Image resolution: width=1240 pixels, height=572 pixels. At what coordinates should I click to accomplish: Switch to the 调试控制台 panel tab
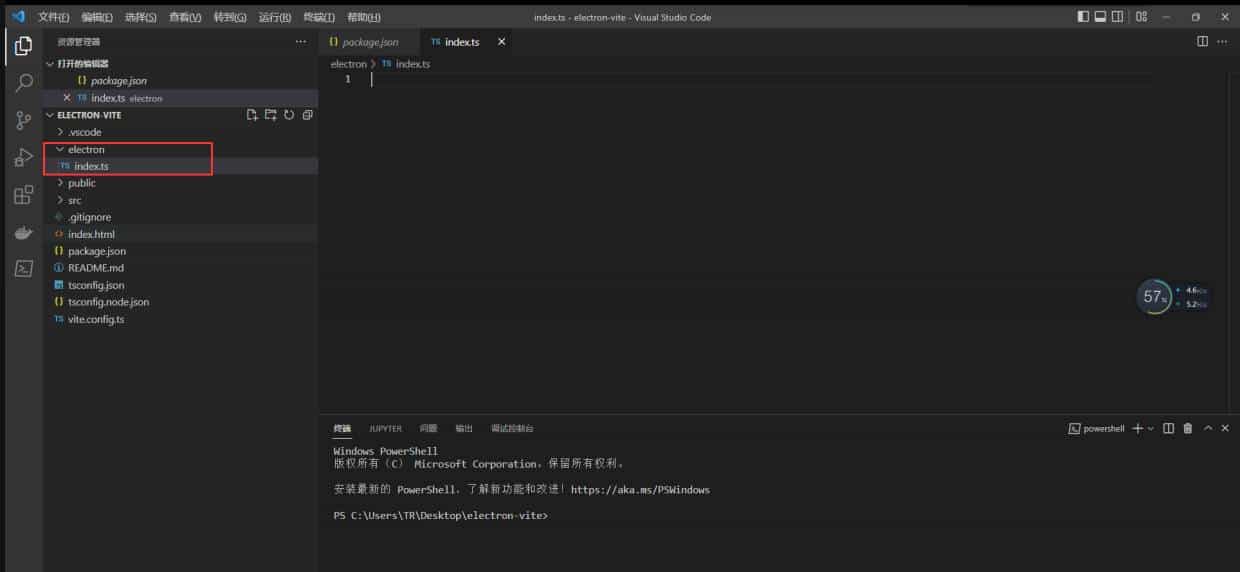(x=512, y=428)
